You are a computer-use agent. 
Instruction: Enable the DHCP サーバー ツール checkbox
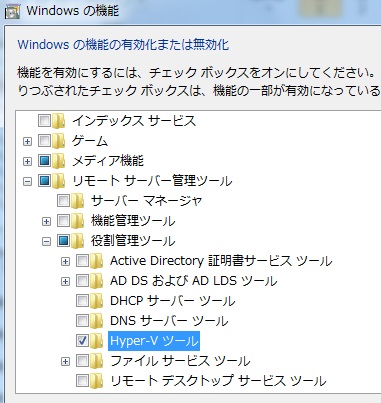(x=82, y=300)
